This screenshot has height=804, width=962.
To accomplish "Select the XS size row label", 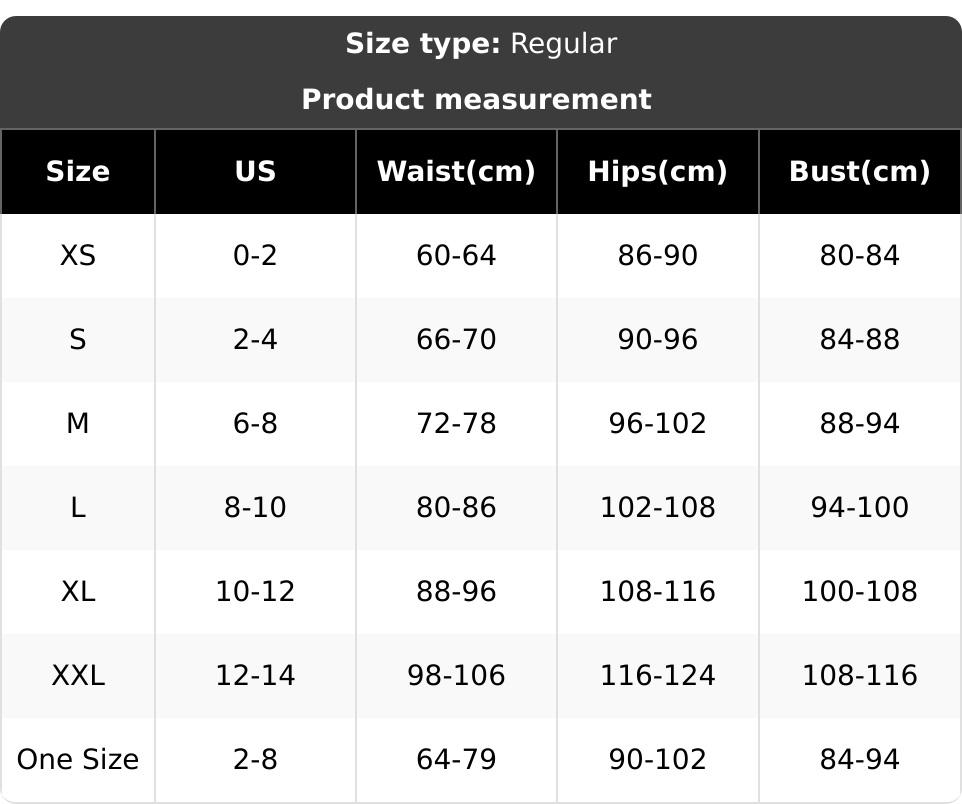I will 78,256.
